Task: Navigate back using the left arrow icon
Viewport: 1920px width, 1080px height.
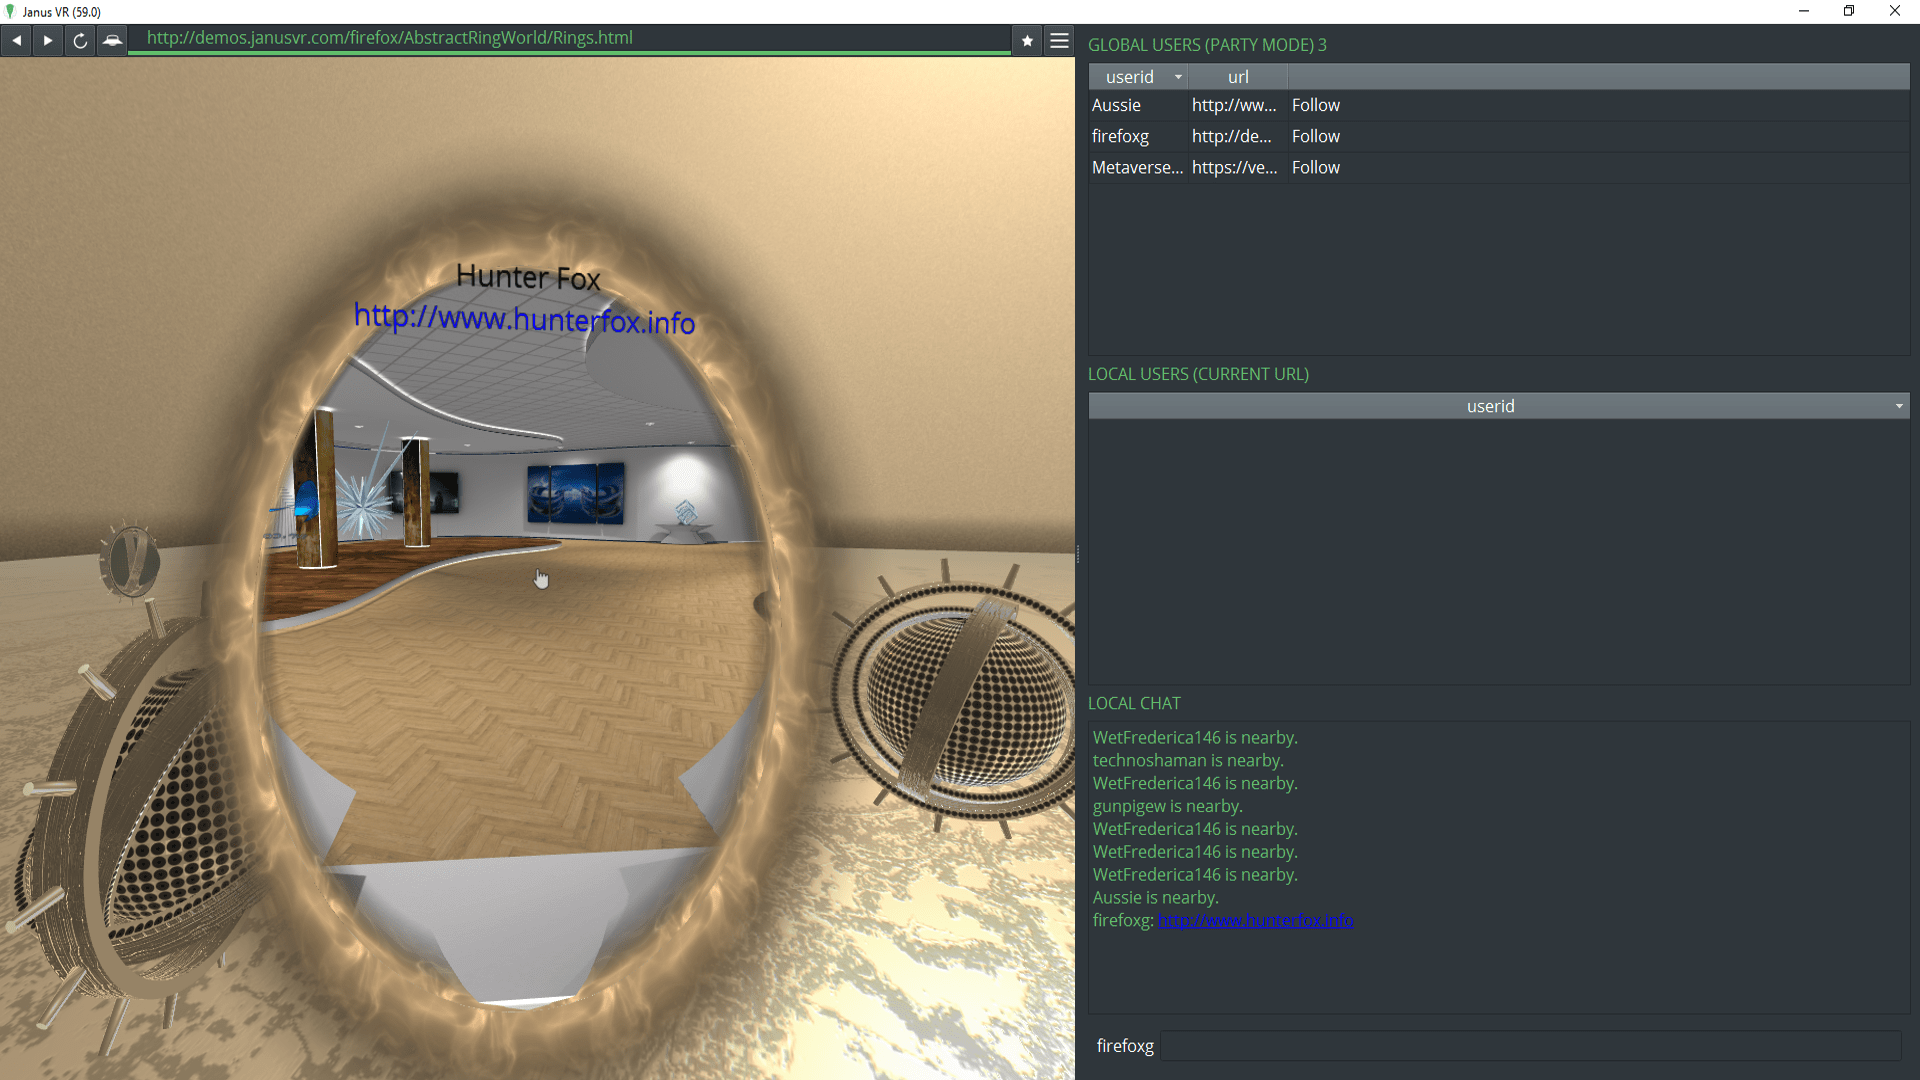Action: (16, 40)
